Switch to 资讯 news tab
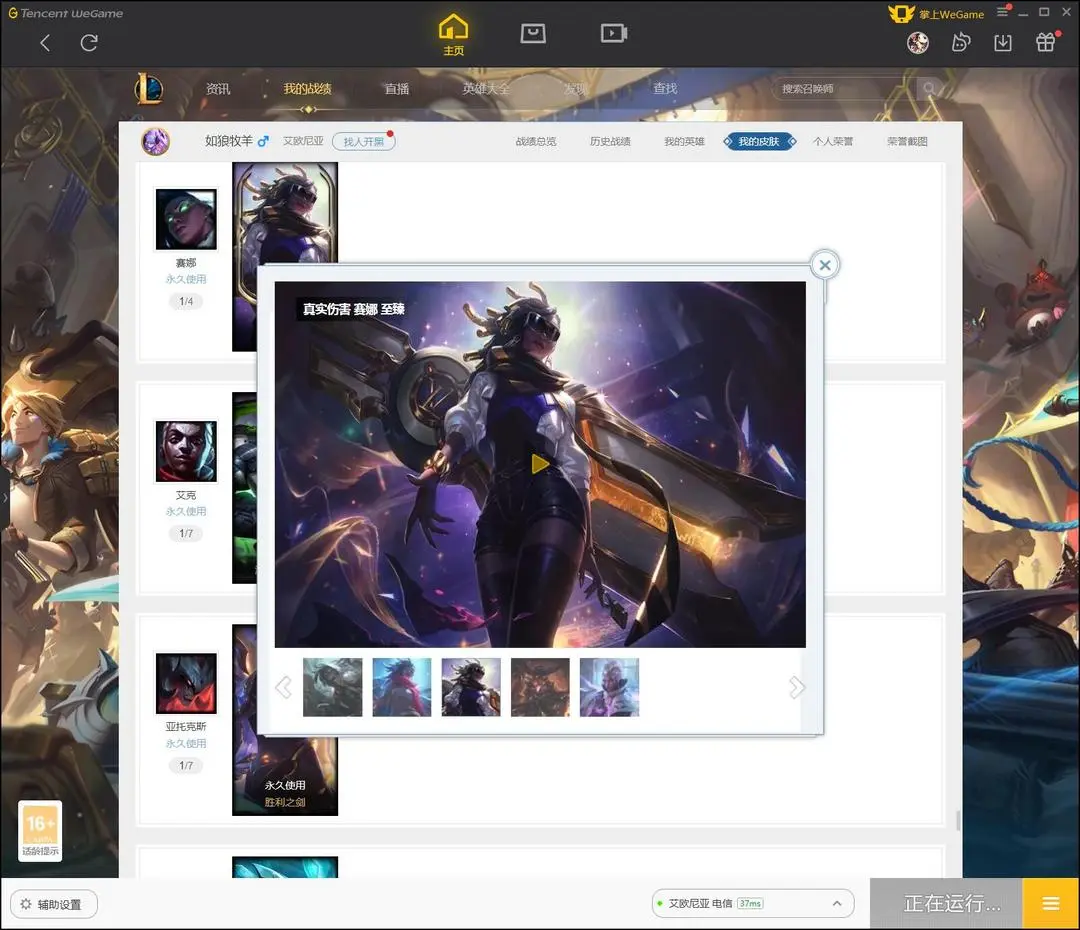1080x930 pixels. [x=218, y=89]
